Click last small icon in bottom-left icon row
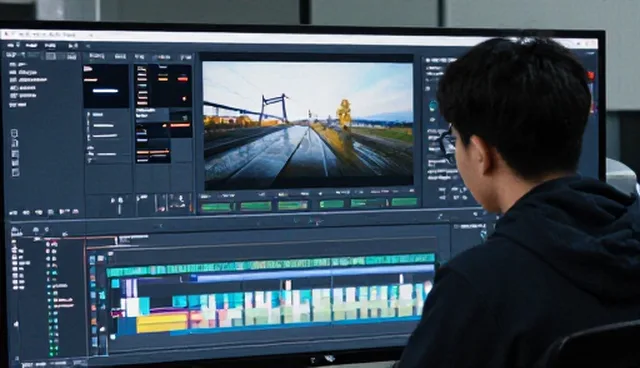 (x=75, y=212)
